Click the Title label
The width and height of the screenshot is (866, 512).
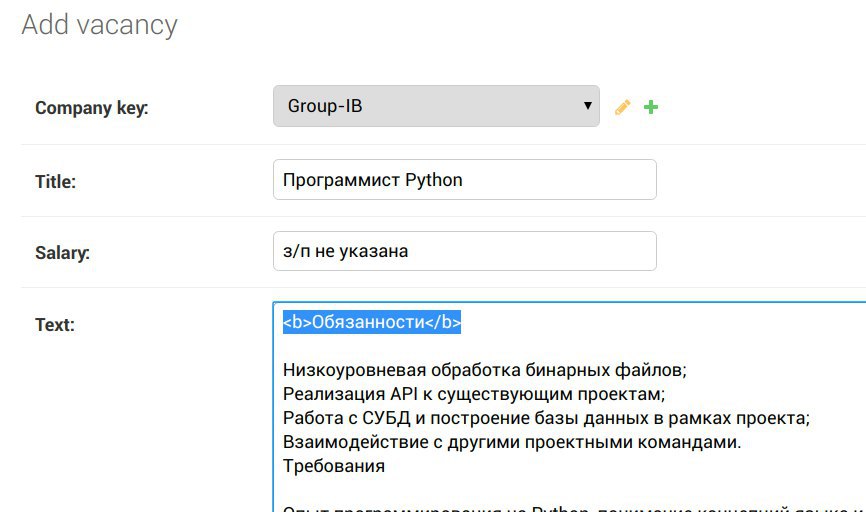tap(55, 181)
